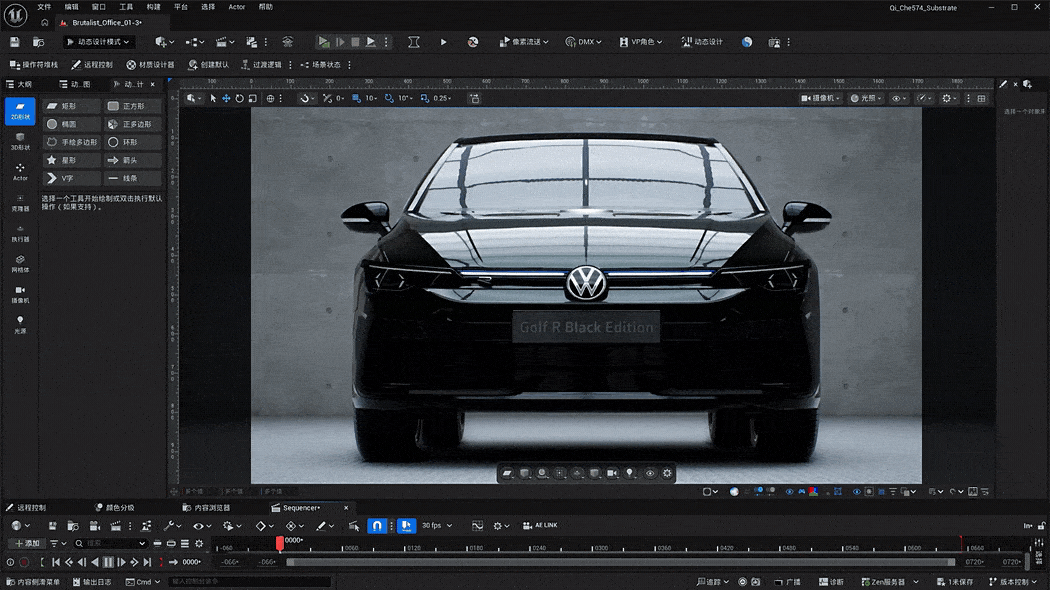The image size is (1050, 590).
Task: Click the Sequencer time range scrollbar
Action: point(621,563)
